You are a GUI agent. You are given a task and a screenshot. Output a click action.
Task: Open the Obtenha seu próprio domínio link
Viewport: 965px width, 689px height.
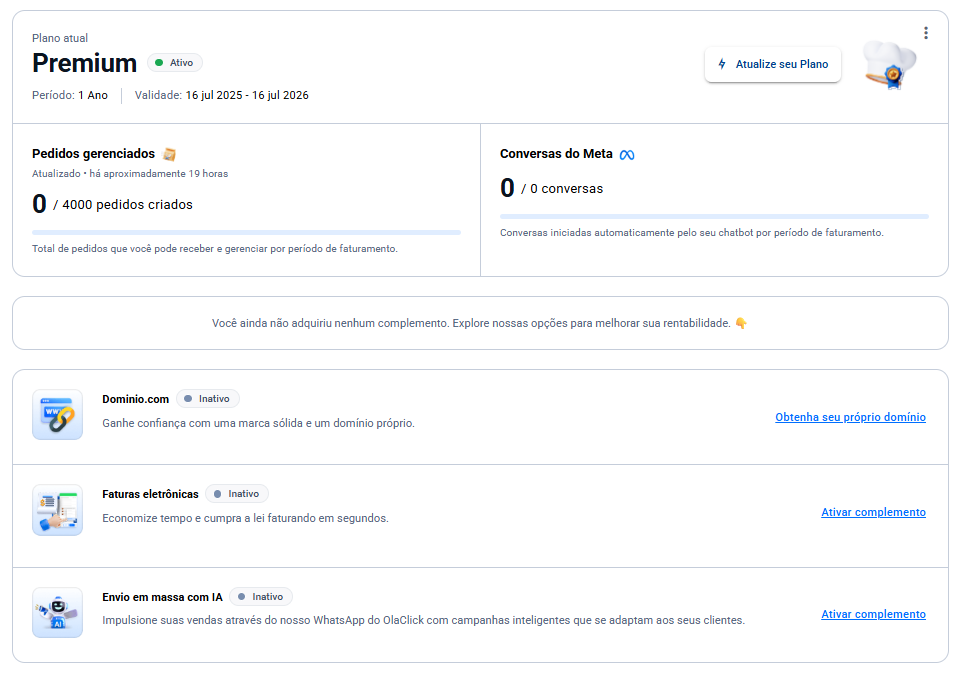pos(850,417)
